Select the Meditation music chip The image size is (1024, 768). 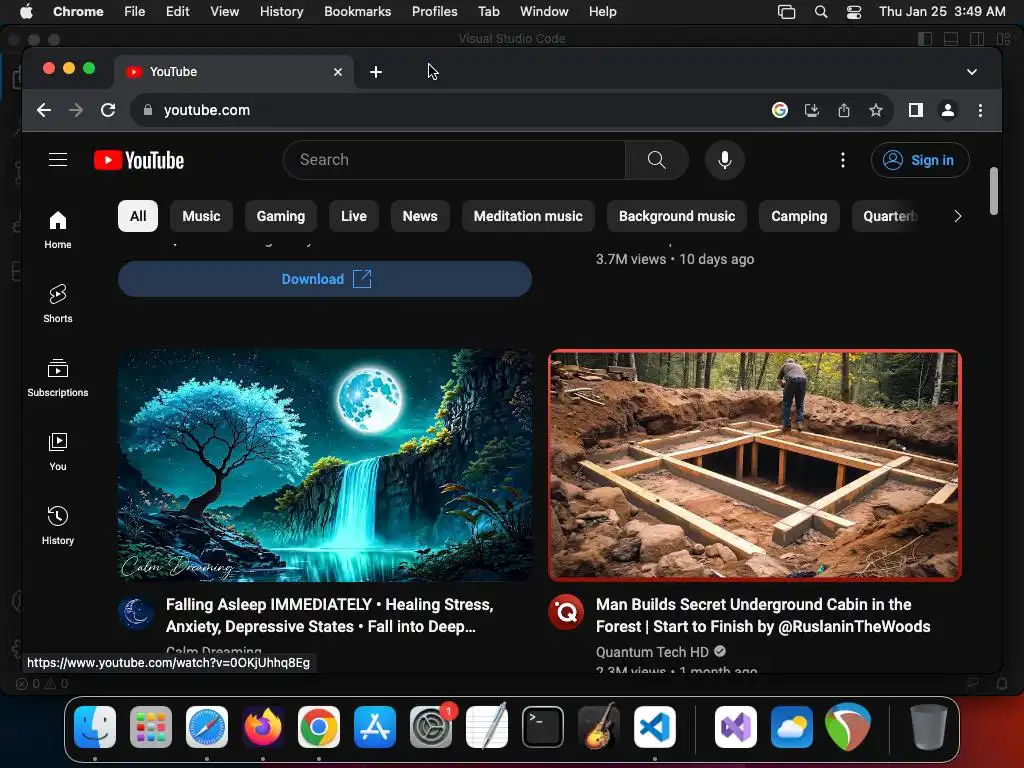[x=528, y=216]
